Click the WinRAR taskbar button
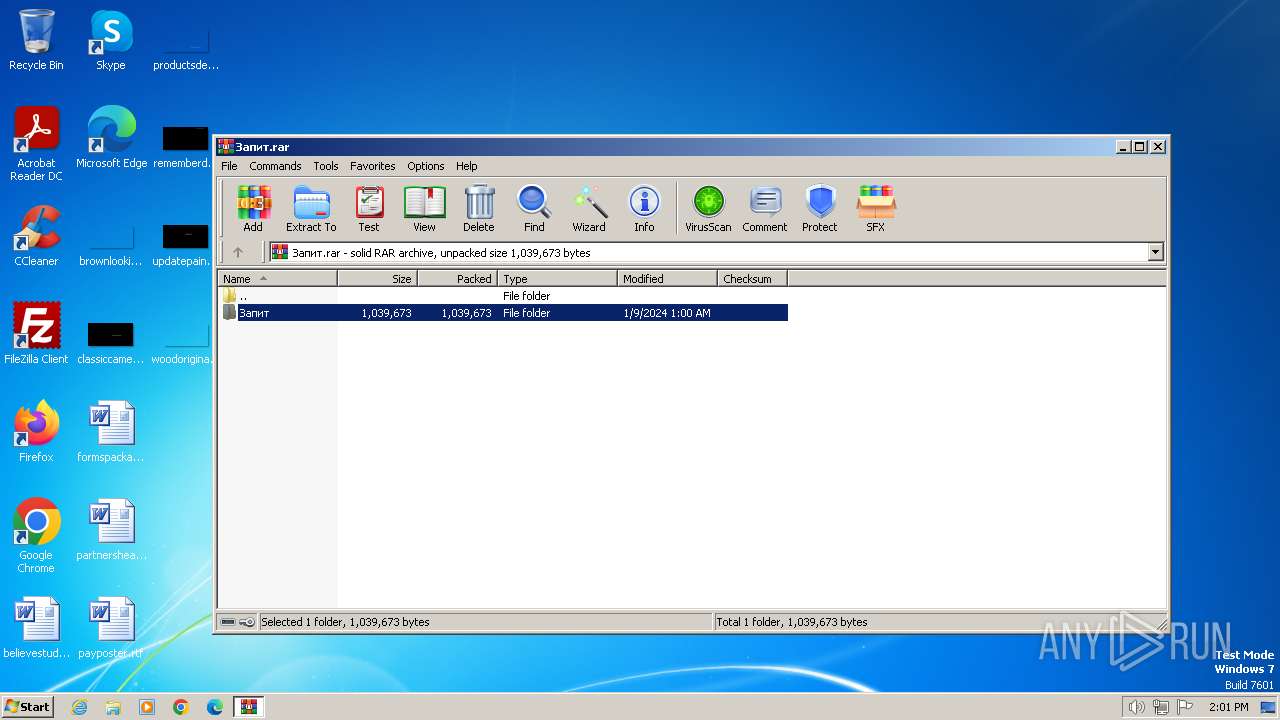Viewport: 1280px width, 720px height. pos(249,707)
